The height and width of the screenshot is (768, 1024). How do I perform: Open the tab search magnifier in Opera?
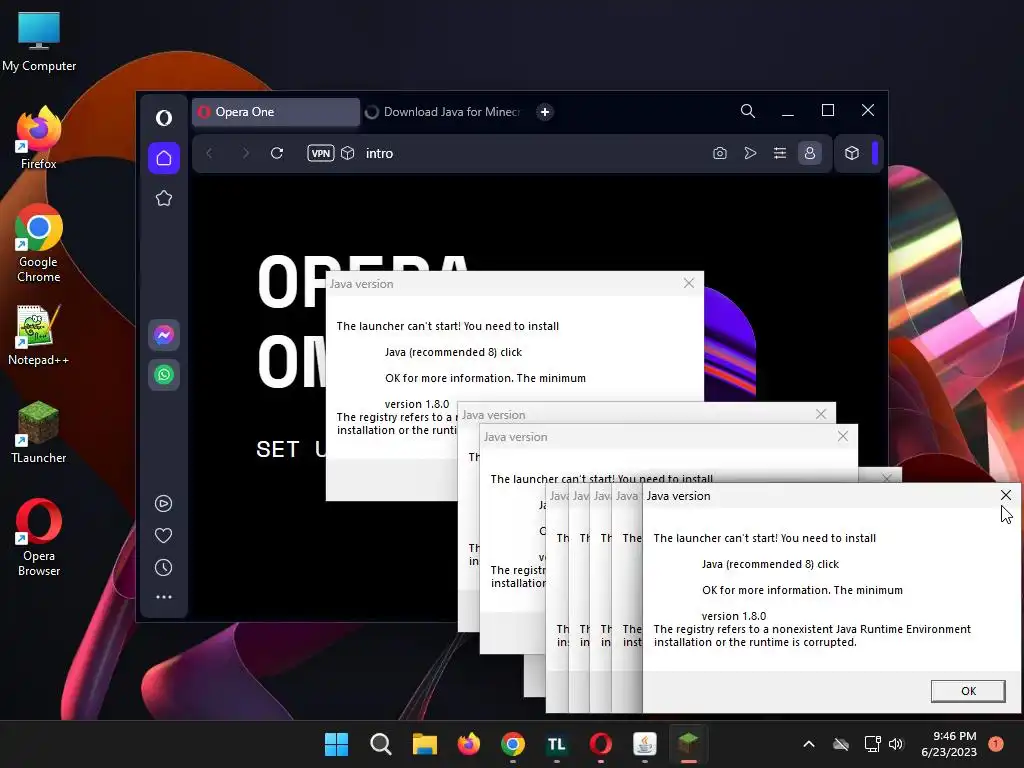748,111
